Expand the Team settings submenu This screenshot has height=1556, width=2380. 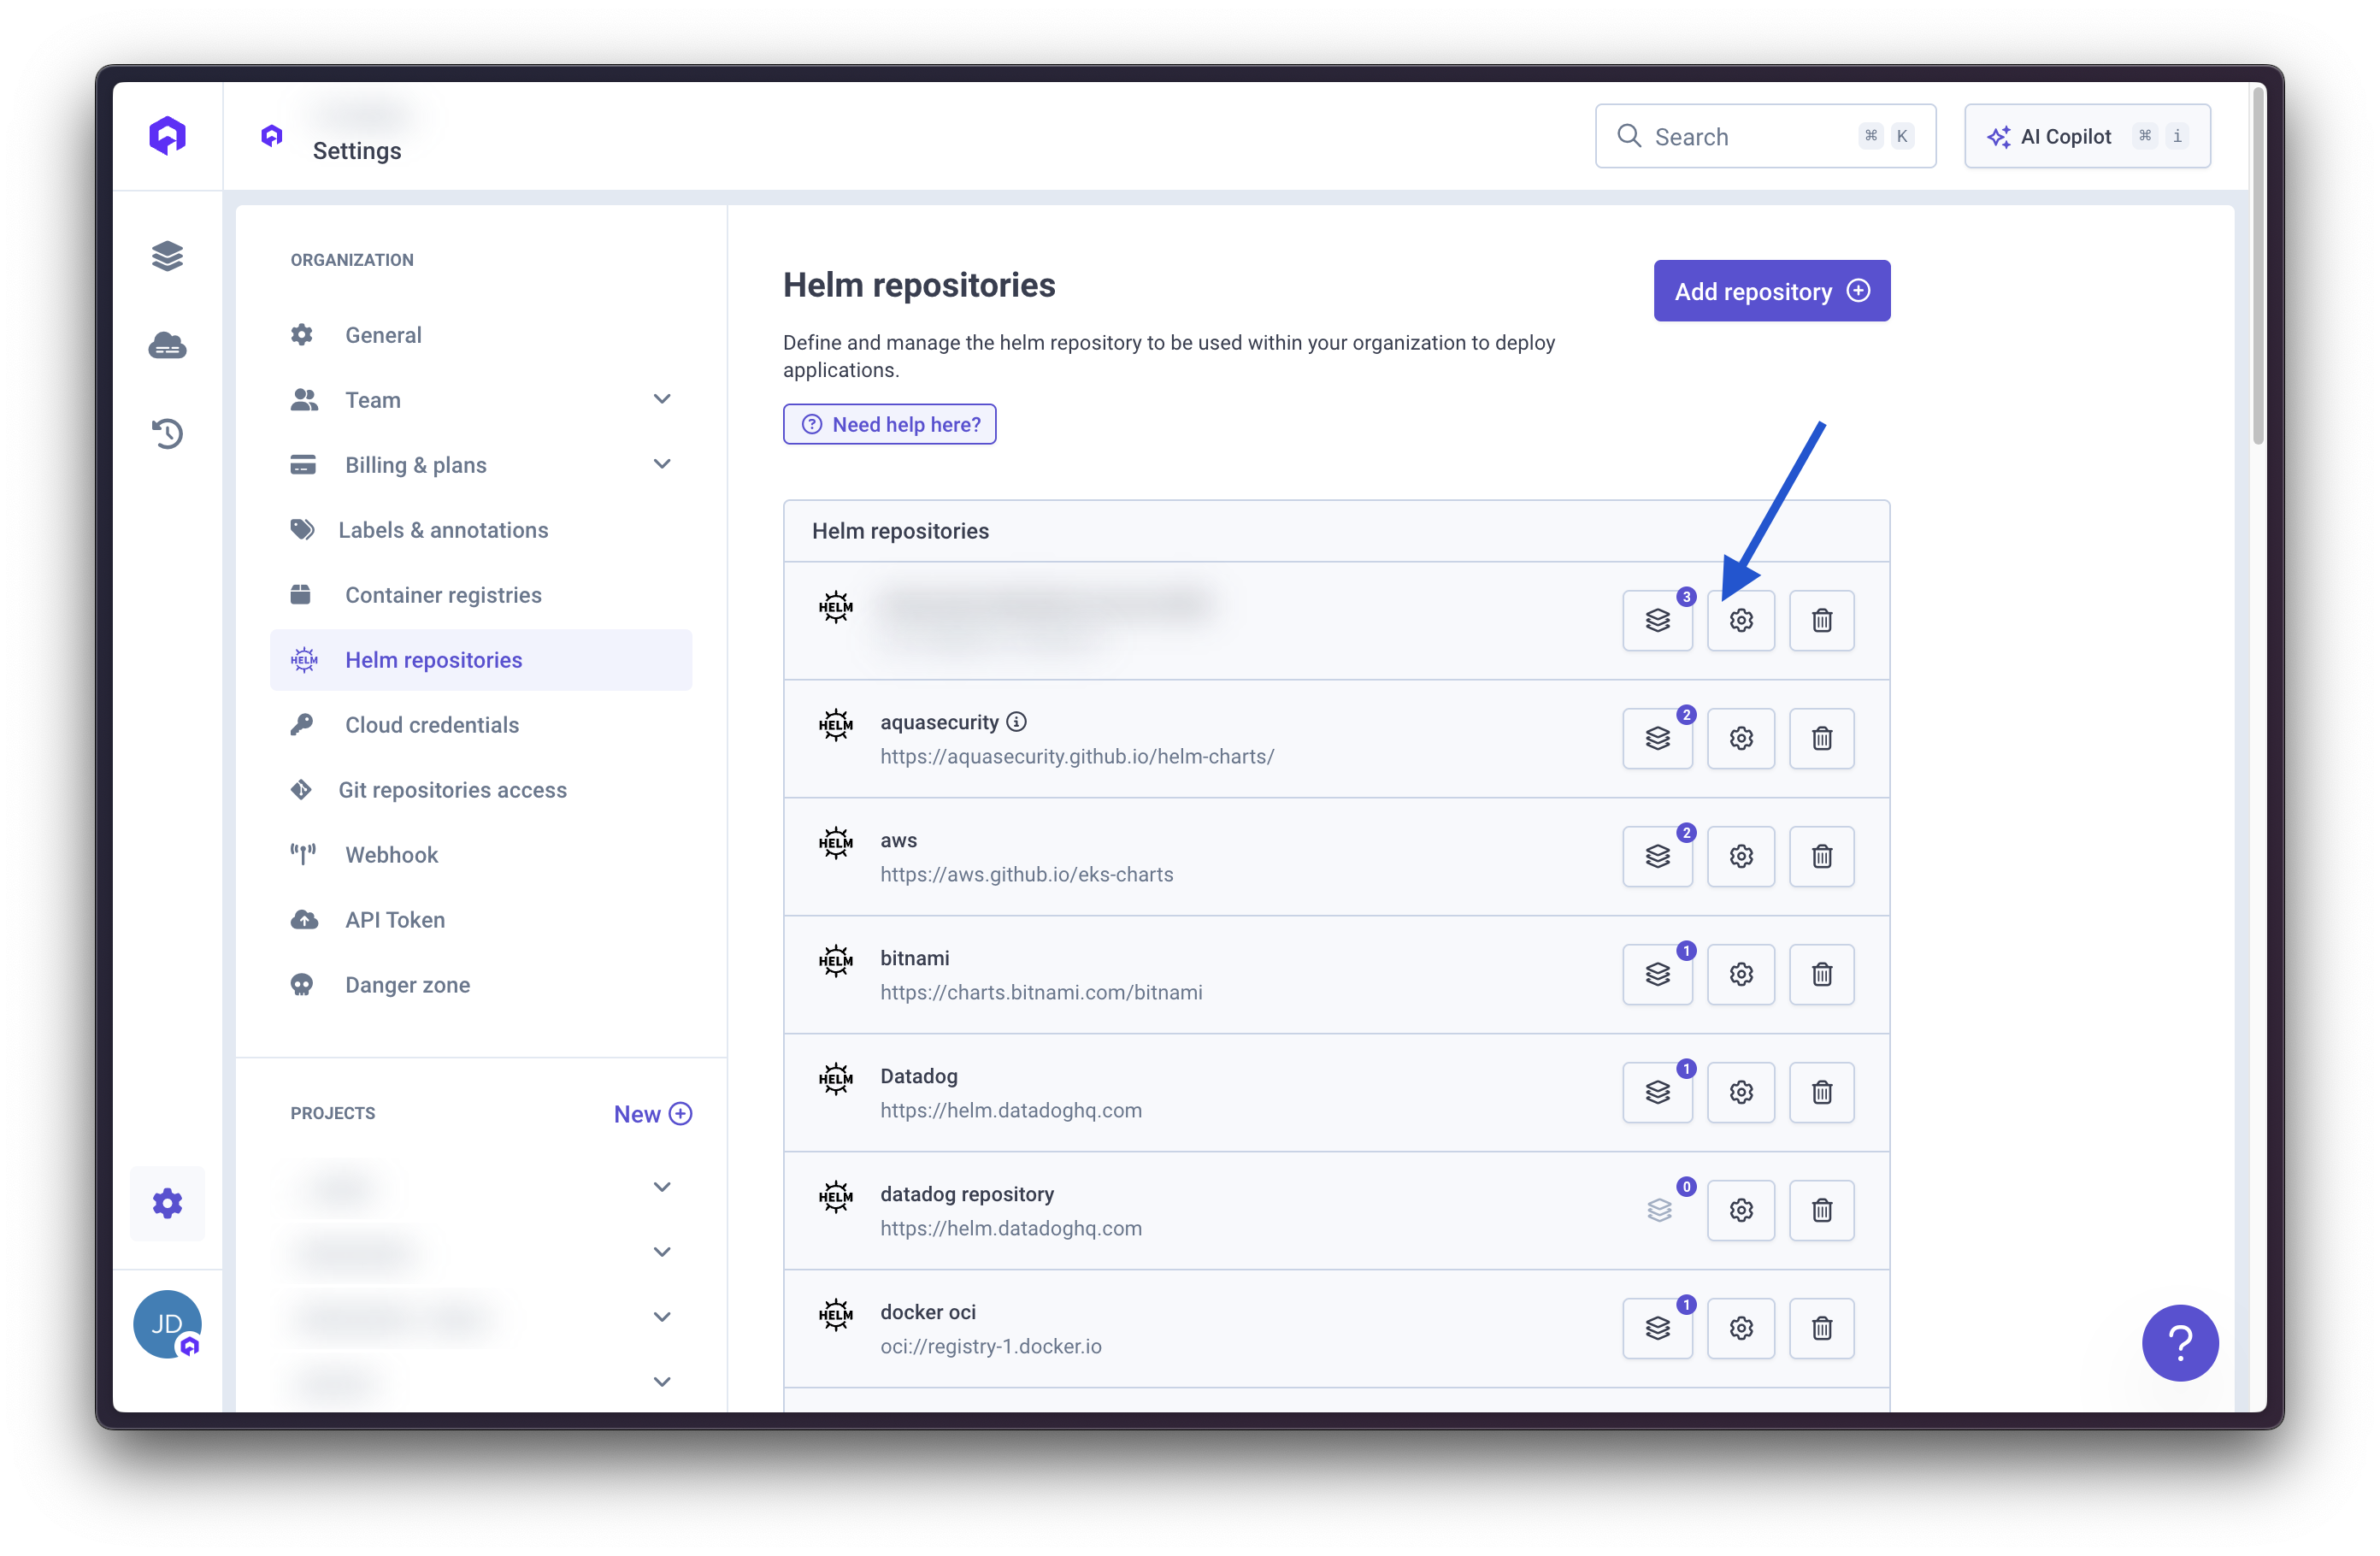(x=661, y=399)
